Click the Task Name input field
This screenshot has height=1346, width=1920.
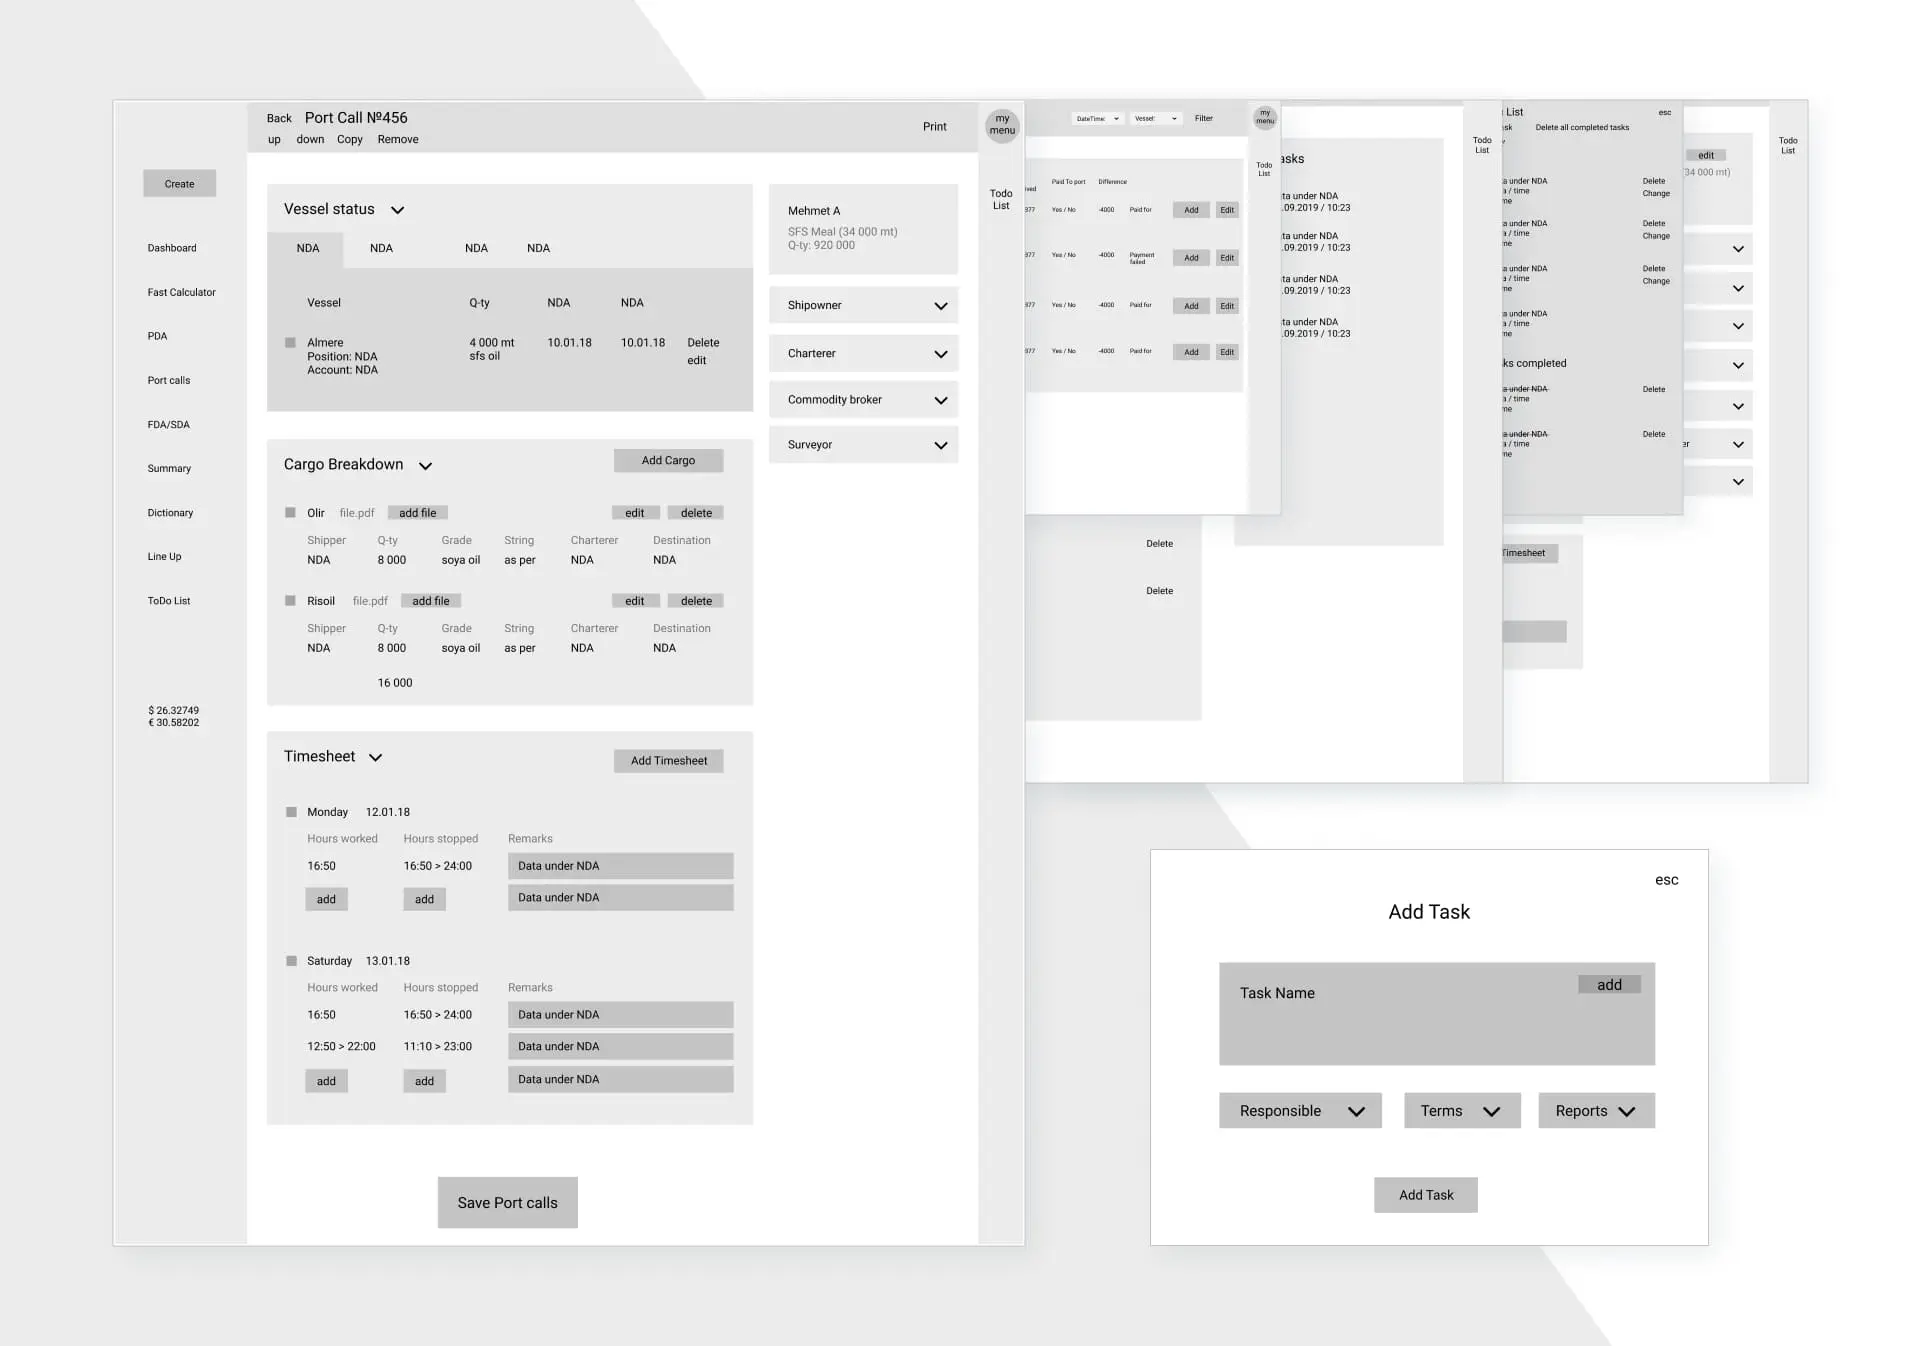click(x=1400, y=1020)
